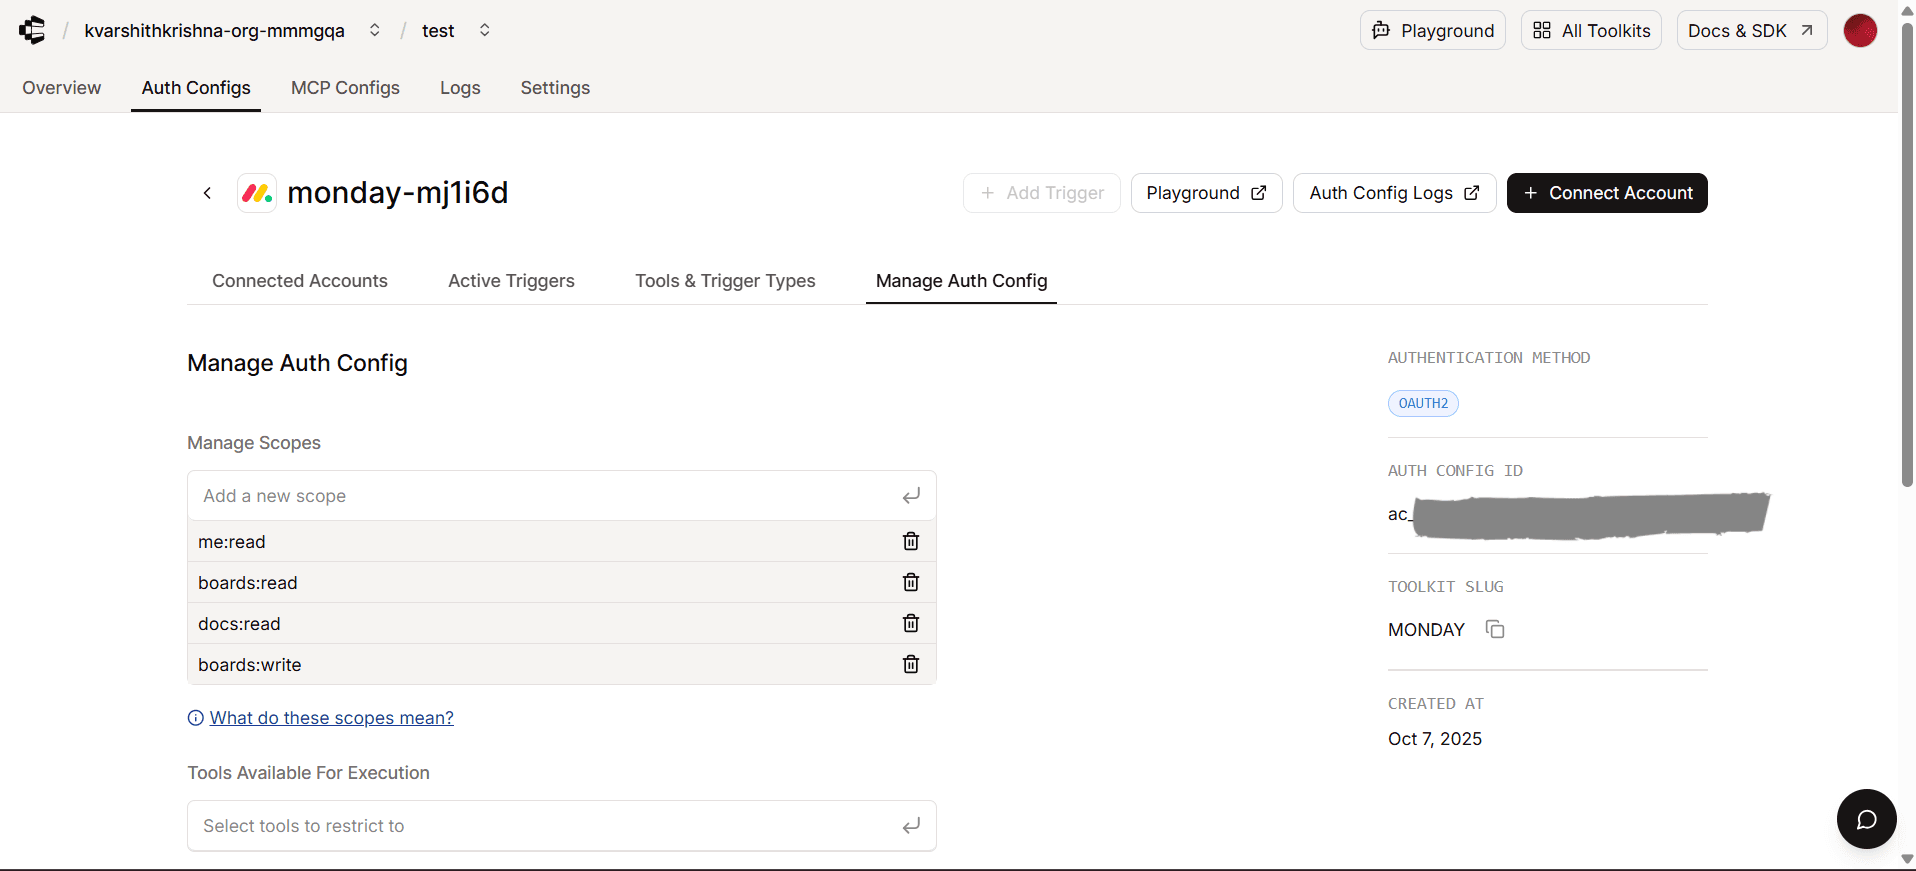Screen dimensions: 1916x871
Task: Delete the me:read scope
Action: click(x=911, y=541)
